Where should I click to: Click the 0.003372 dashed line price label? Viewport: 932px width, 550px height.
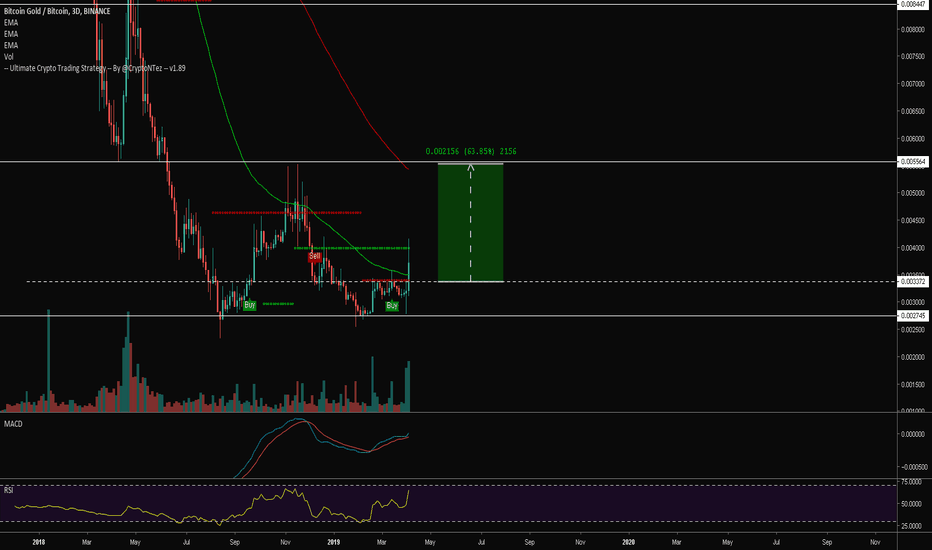(x=911, y=281)
